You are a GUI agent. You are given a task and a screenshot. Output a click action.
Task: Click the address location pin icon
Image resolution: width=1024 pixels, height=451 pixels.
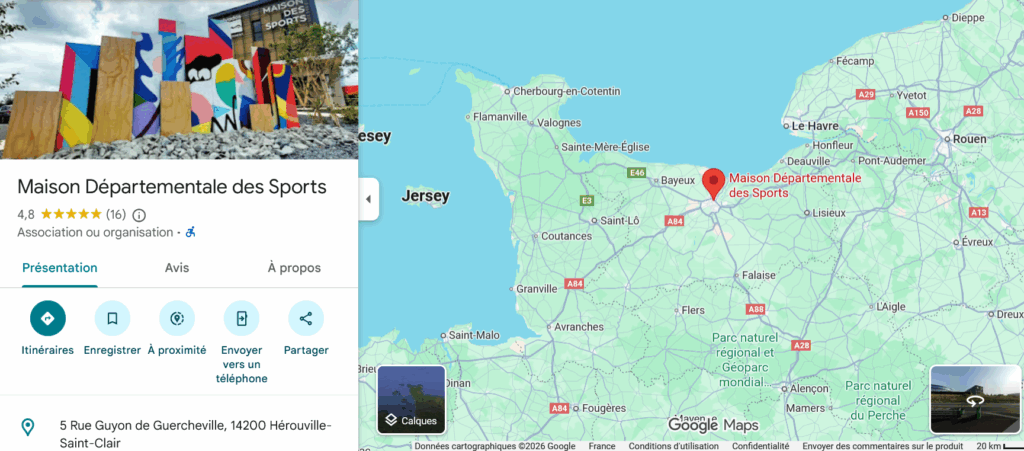(x=27, y=428)
